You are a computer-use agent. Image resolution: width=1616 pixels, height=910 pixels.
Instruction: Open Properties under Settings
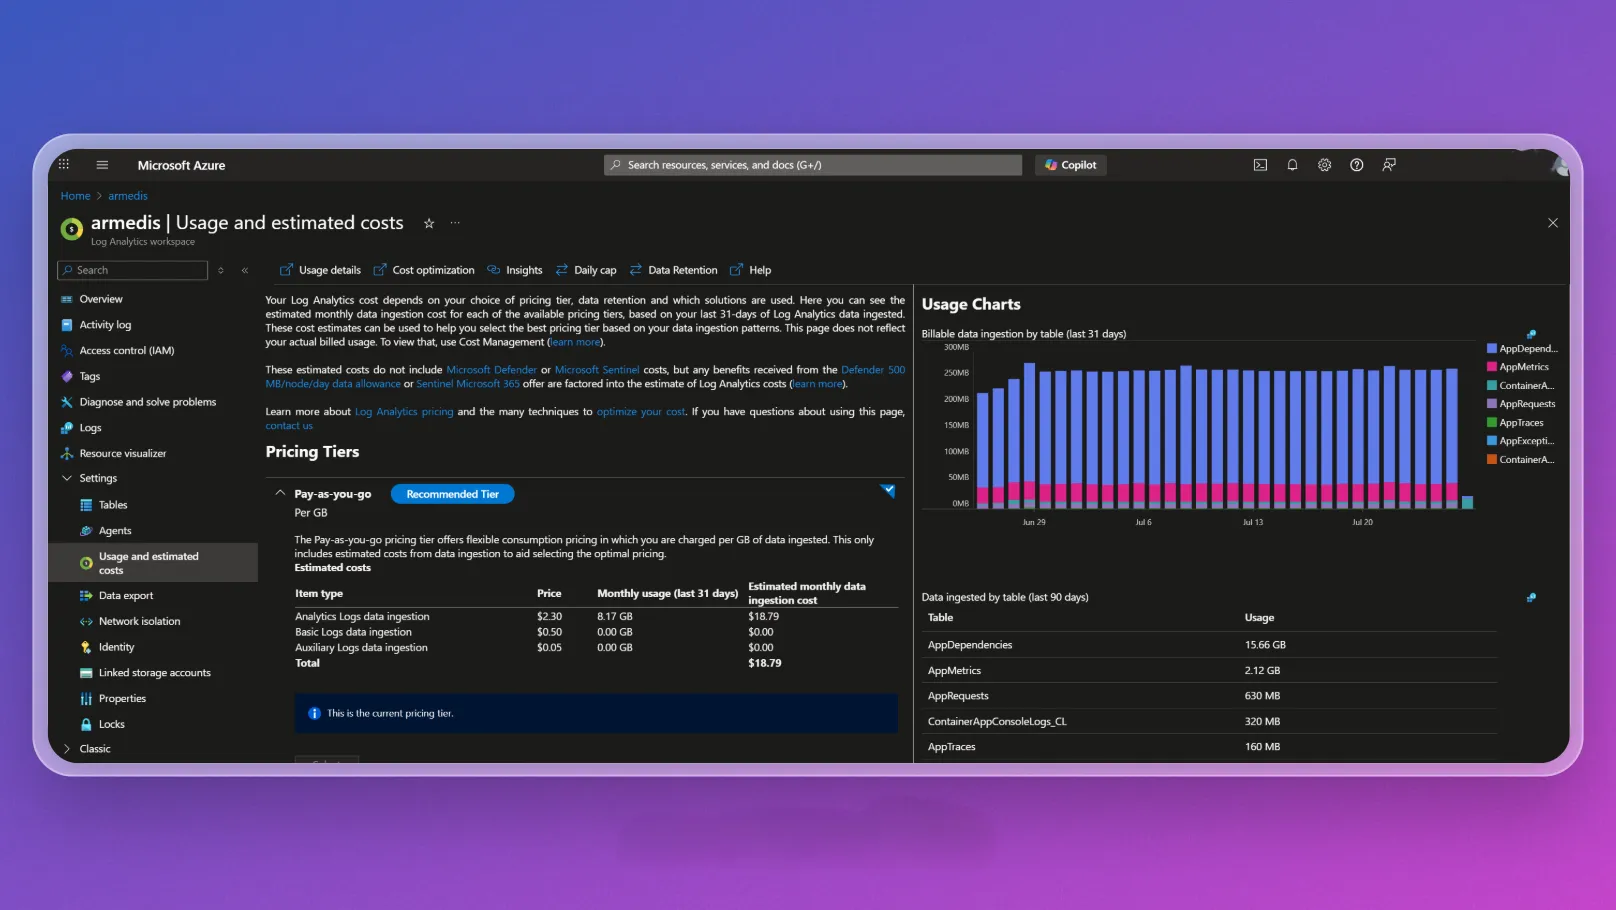tap(122, 699)
